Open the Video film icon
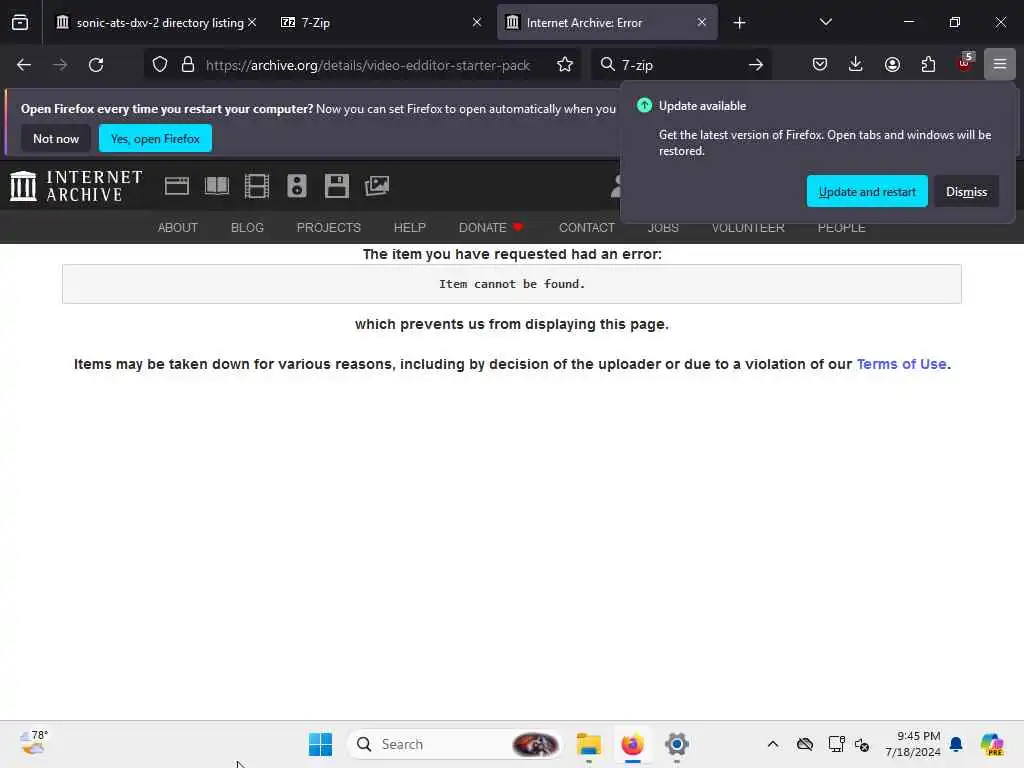The width and height of the screenshot is (1024, 768). 257,186
